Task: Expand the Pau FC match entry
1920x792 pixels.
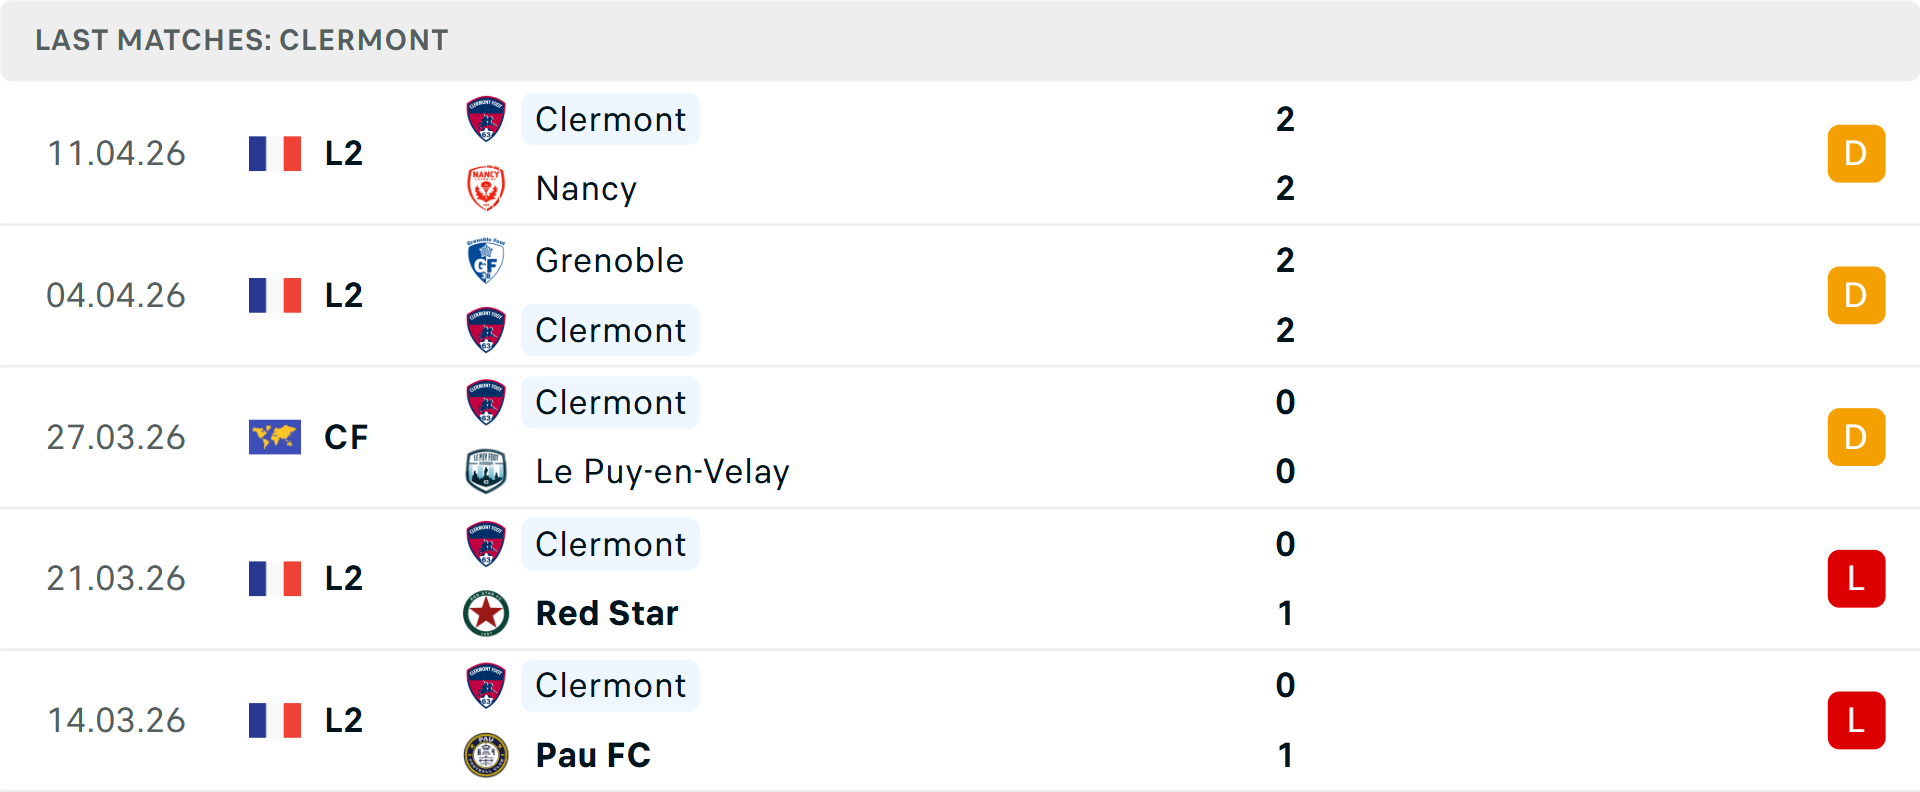Action: tap(960, 720)
